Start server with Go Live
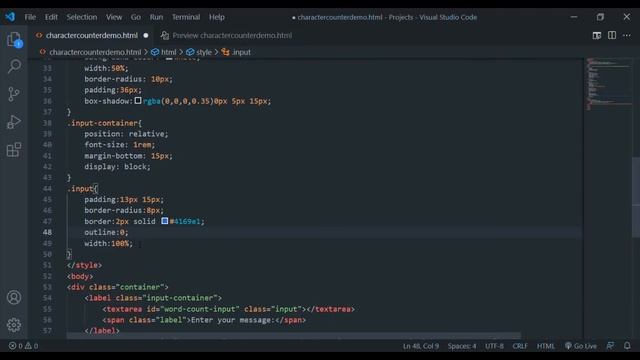 (581, 346)
